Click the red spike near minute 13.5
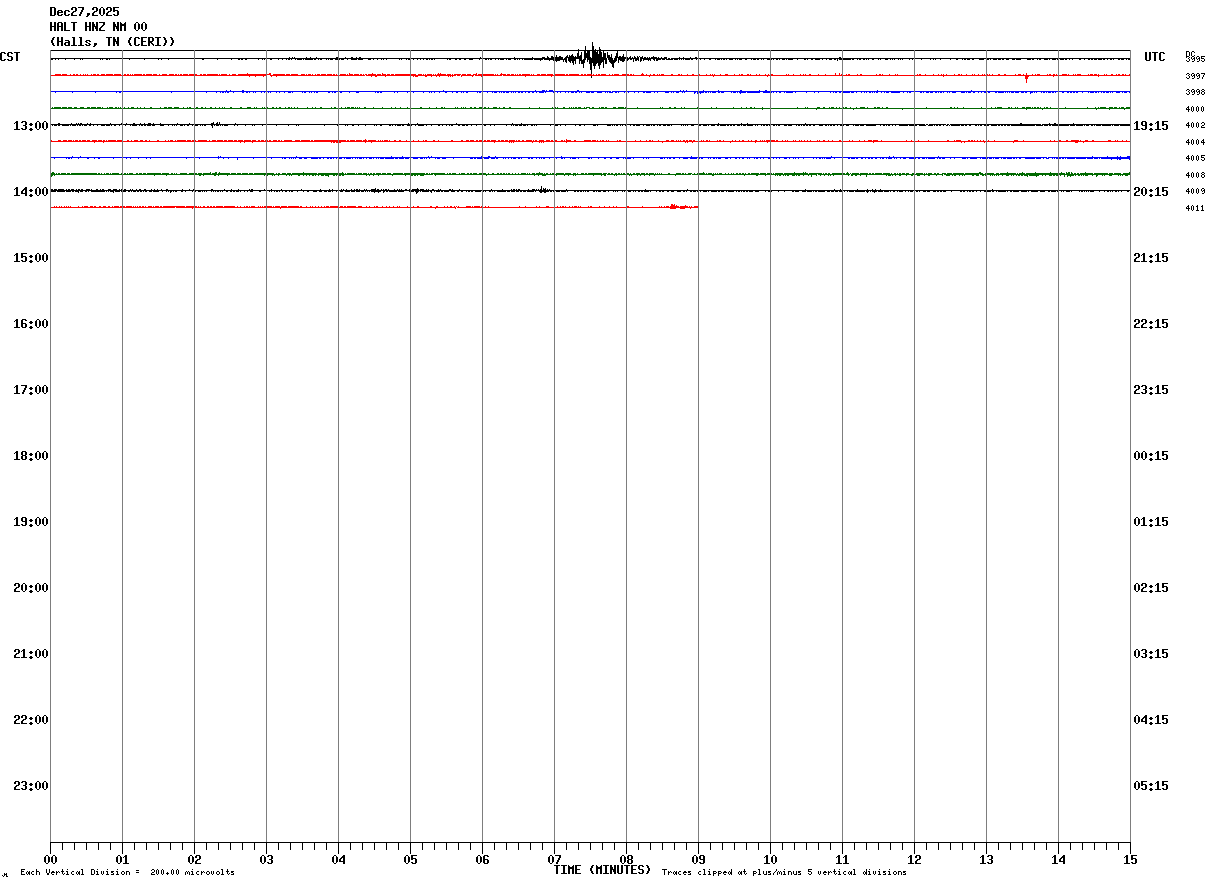 (1026, 77)
